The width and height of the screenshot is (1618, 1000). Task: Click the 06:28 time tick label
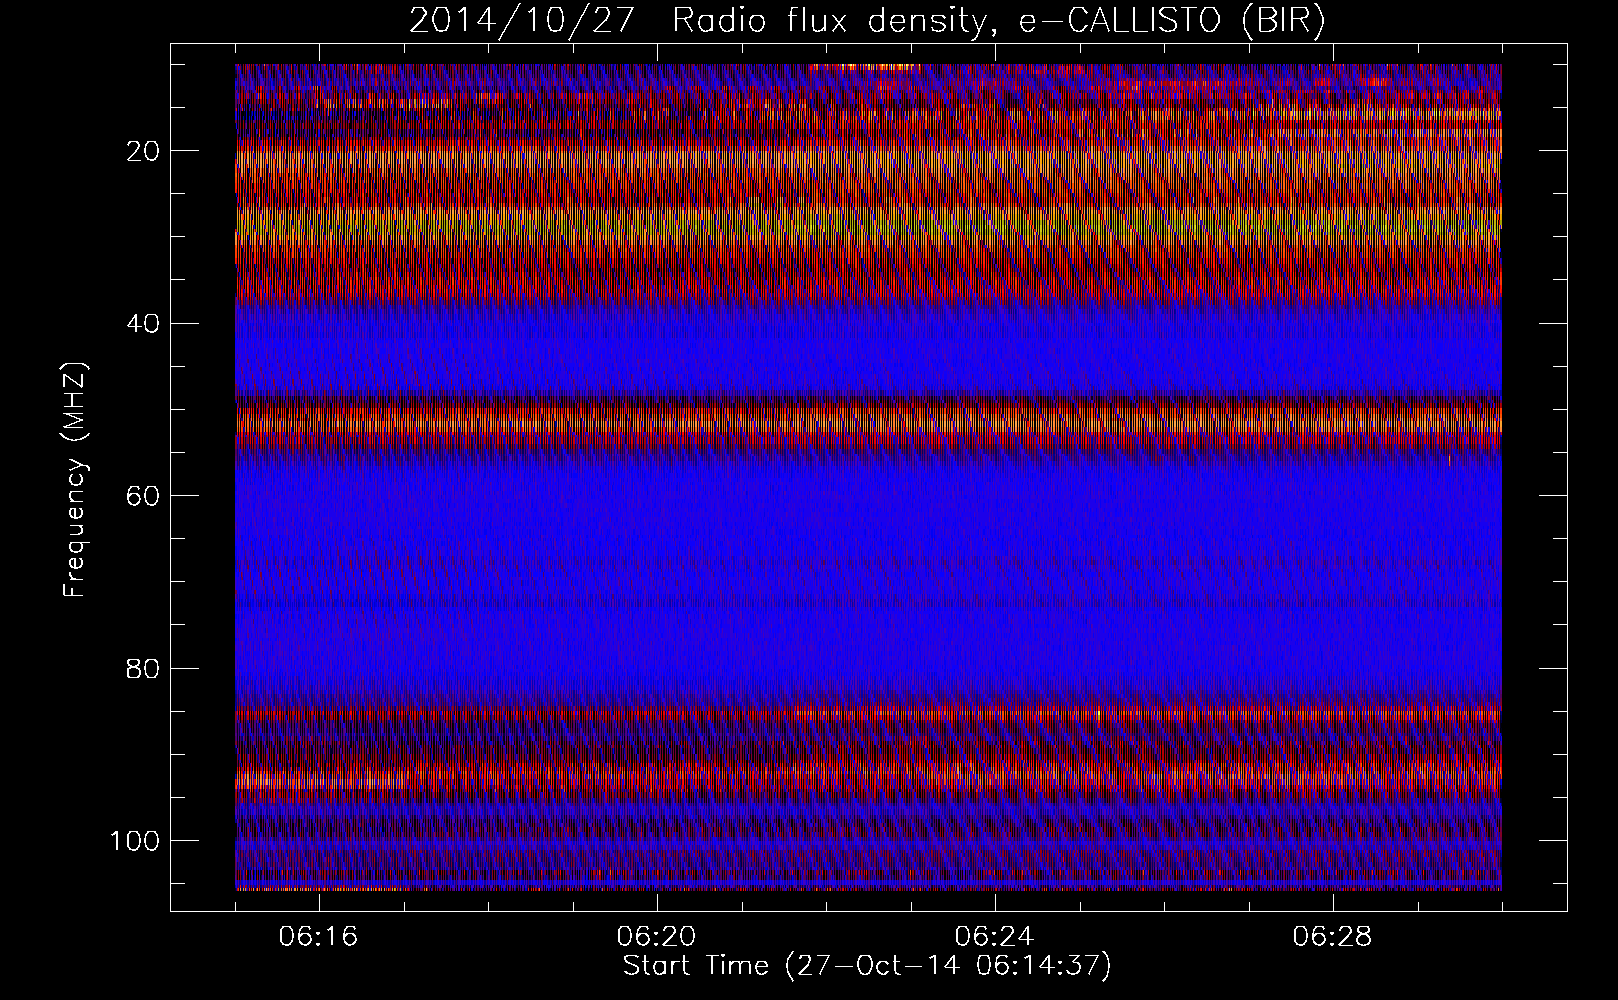1333,937
